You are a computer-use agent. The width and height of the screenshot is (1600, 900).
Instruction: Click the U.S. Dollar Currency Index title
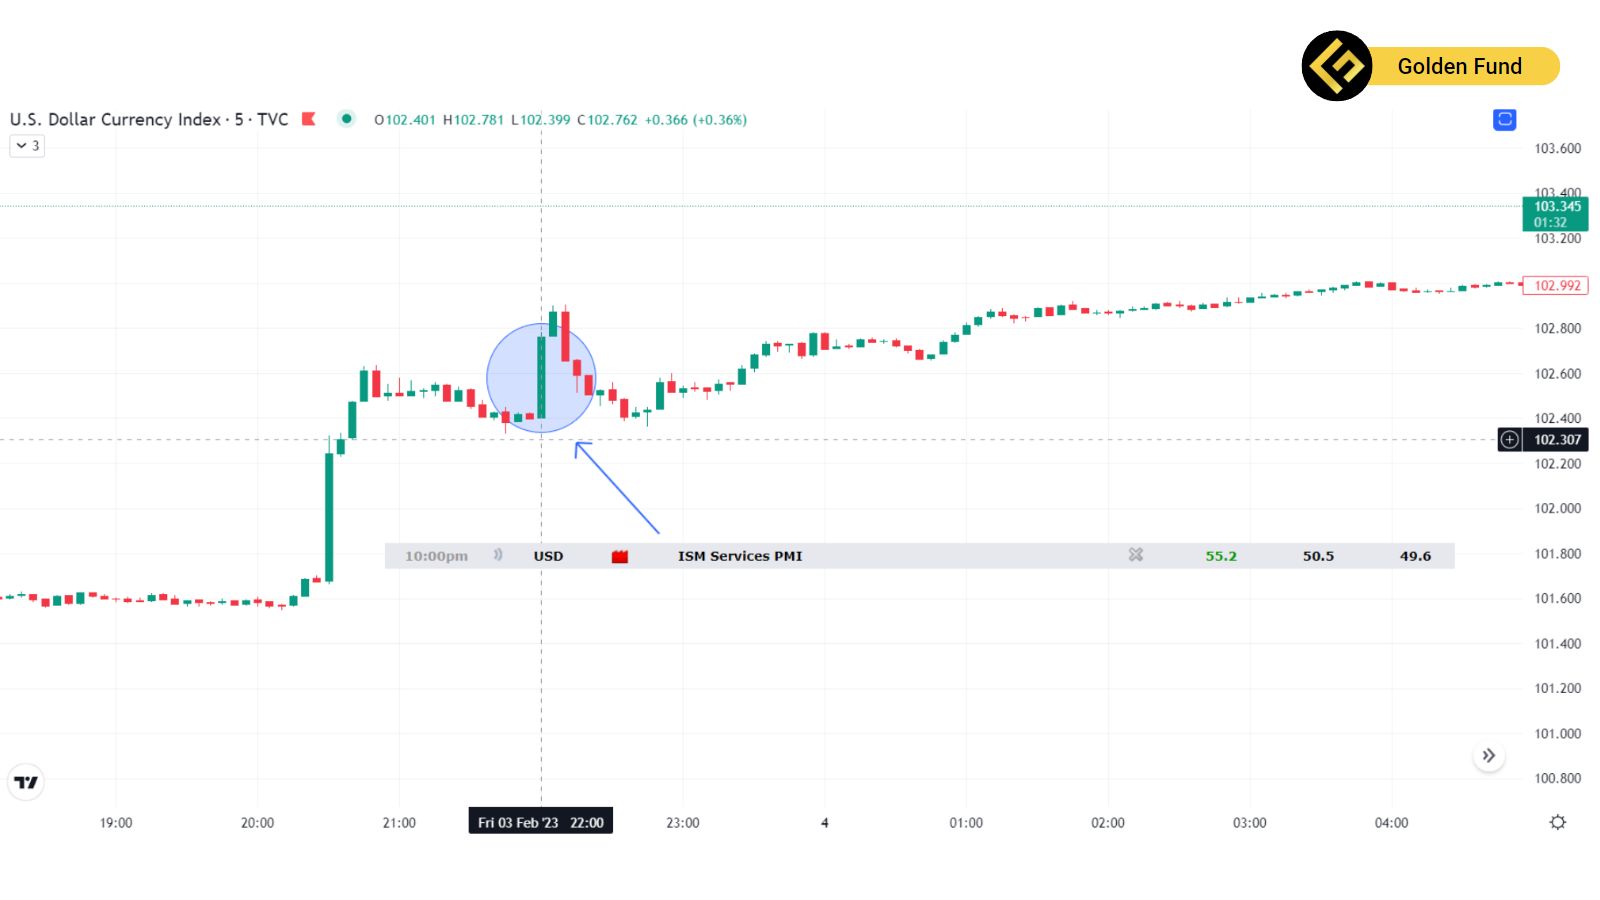pos(115,119)
